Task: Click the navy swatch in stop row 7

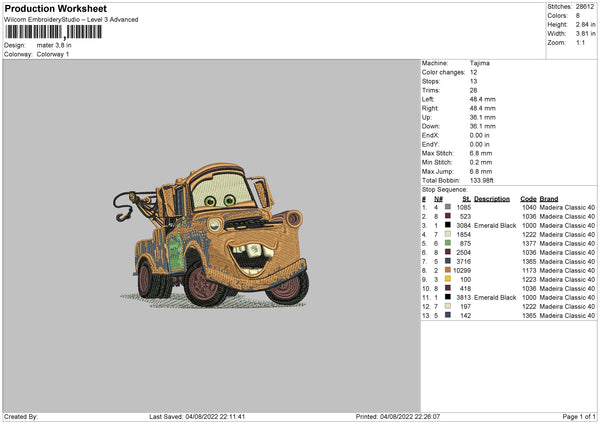Action: point(448,261)
